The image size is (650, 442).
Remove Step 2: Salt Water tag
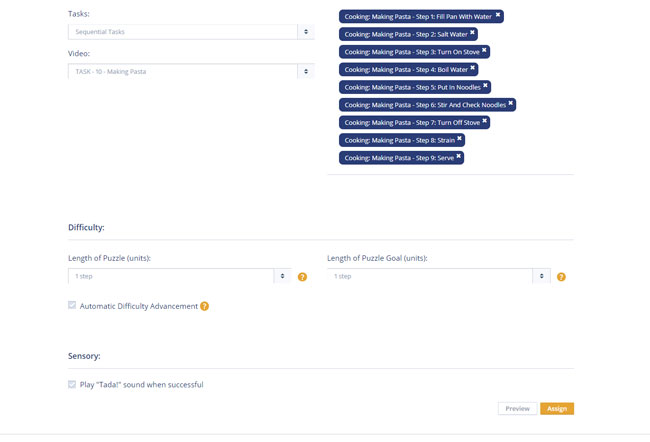(472, 32)
